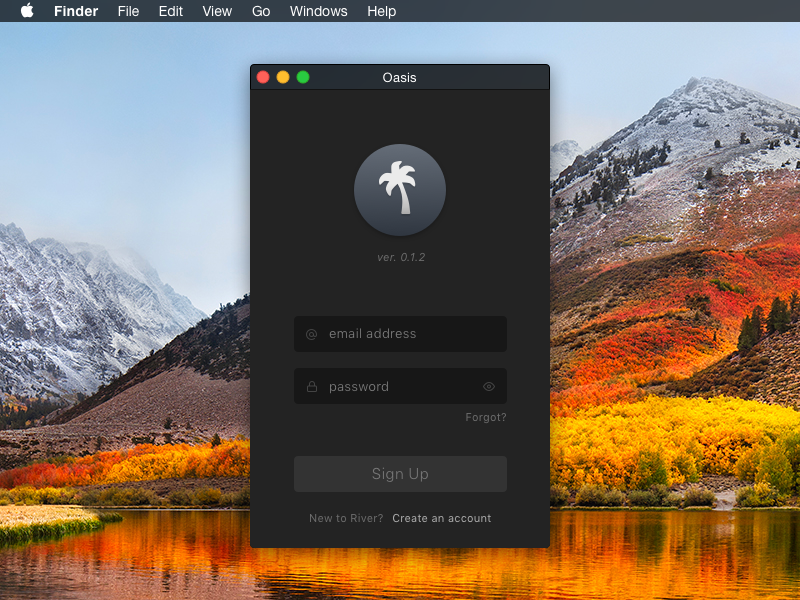
Task: Click the New to River? text
Action: 346,518
